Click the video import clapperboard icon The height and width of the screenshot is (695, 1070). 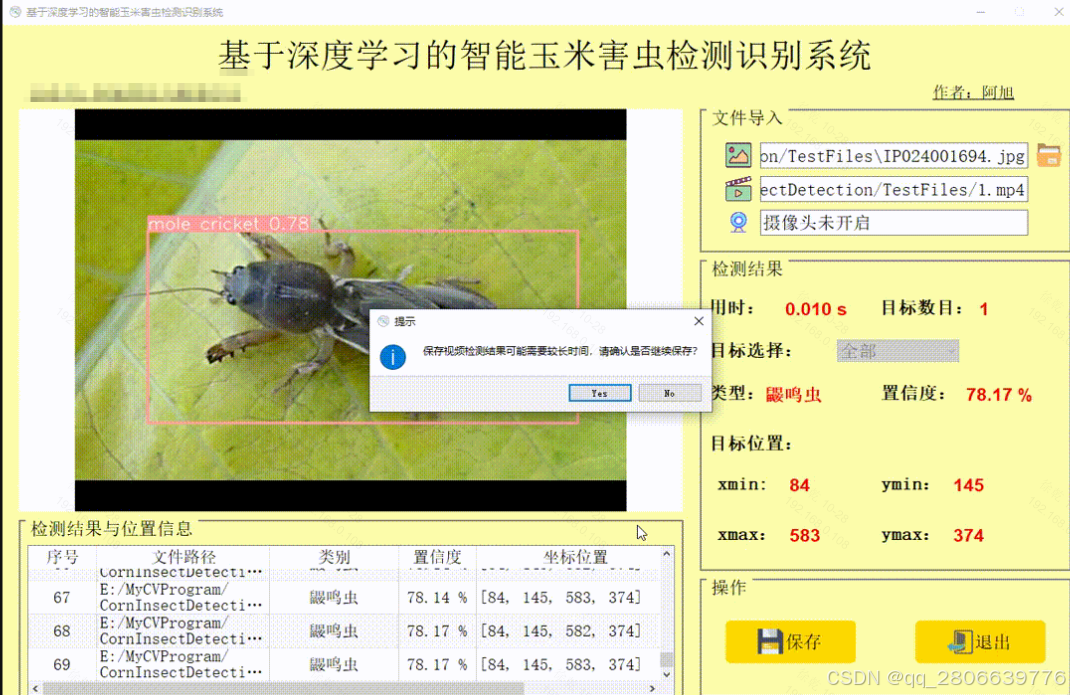pos(737,189)
